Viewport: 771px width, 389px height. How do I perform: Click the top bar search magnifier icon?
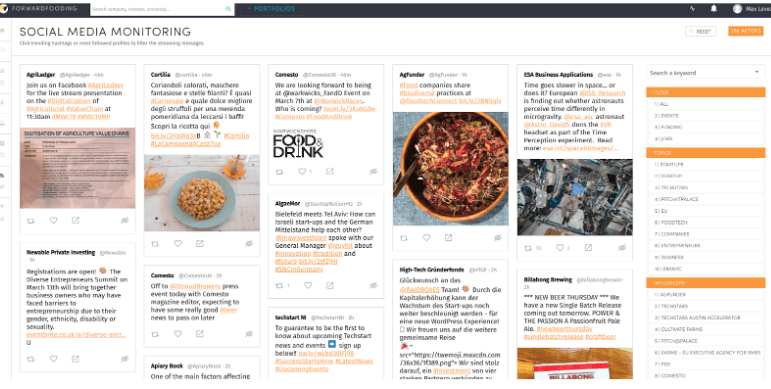pos(228,9)
